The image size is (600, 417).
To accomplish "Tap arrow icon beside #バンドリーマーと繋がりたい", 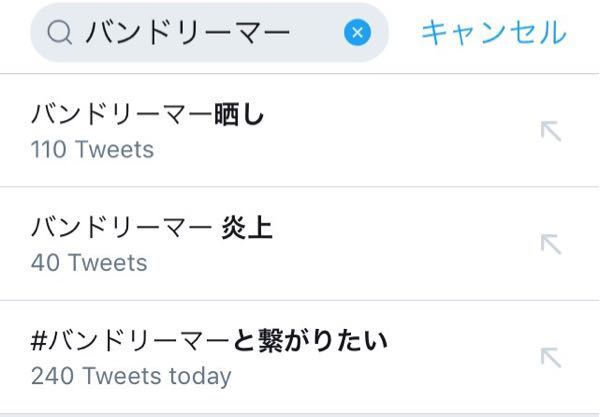I will pos(550,357).
